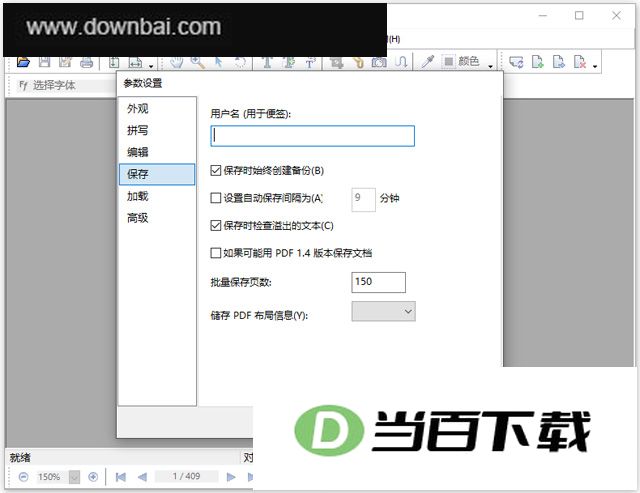Go to first page arrow
Viewport: 640px width, 493px height.
click(x=121, y=477)
